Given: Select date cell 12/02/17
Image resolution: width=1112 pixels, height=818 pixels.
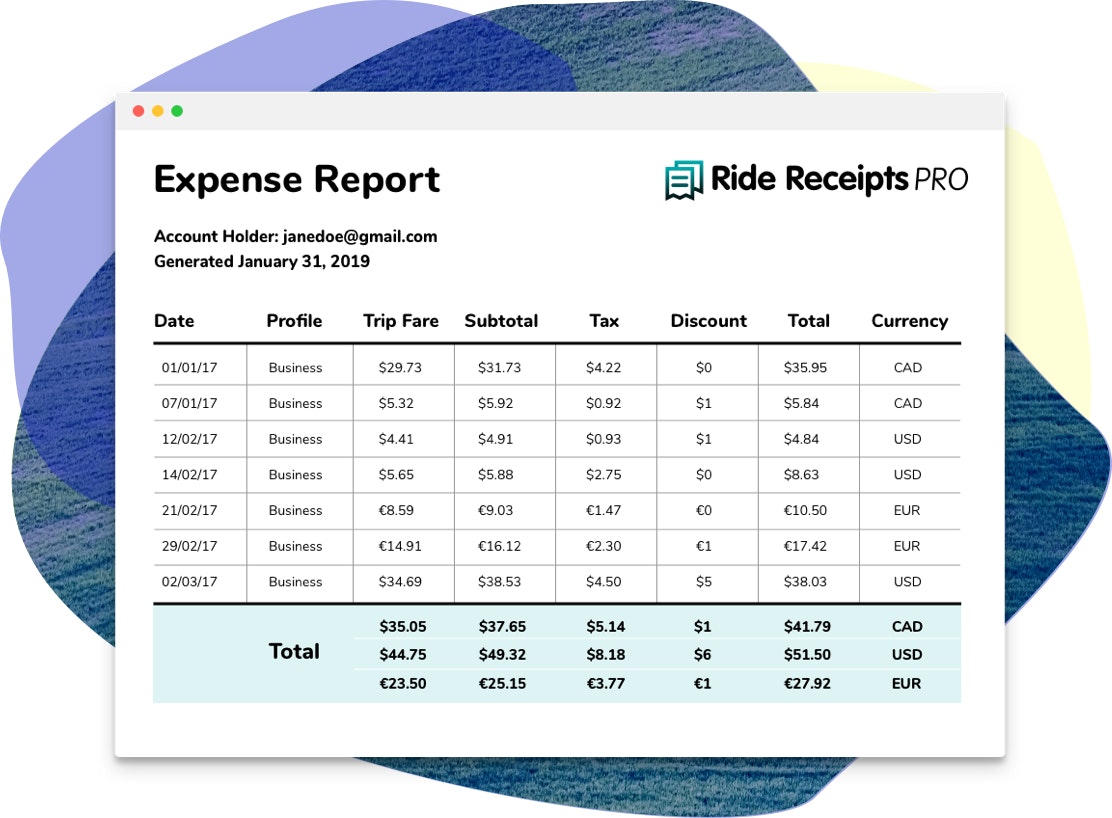Looking at the screenshot, I should pyautogui.click(x=189, y=439).
